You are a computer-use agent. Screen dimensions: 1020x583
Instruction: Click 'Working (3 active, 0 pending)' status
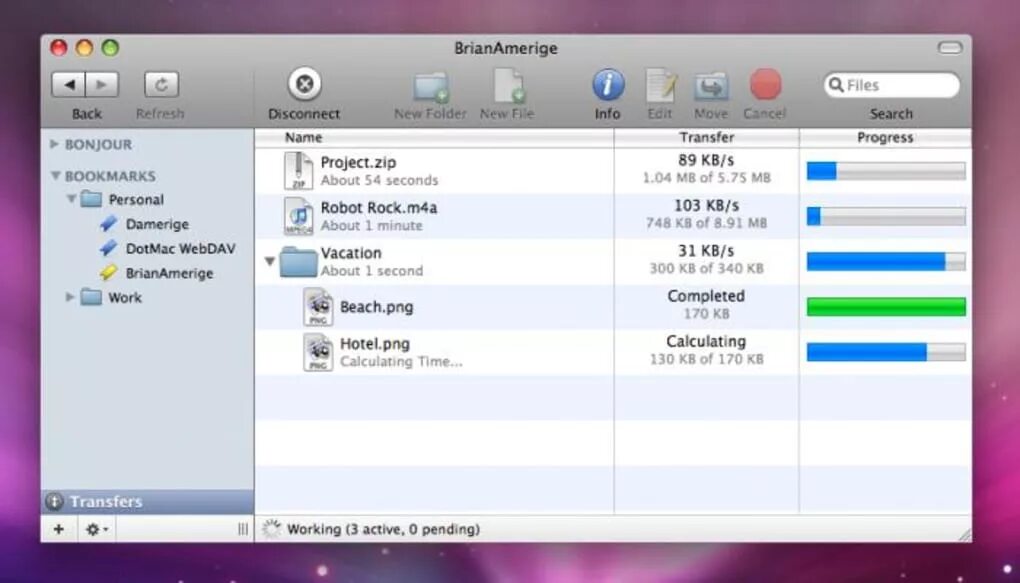click(x=384, y=529)
